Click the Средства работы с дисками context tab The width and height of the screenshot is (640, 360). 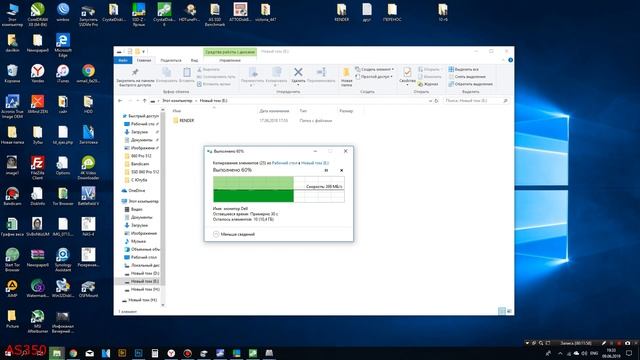point(230,52)
